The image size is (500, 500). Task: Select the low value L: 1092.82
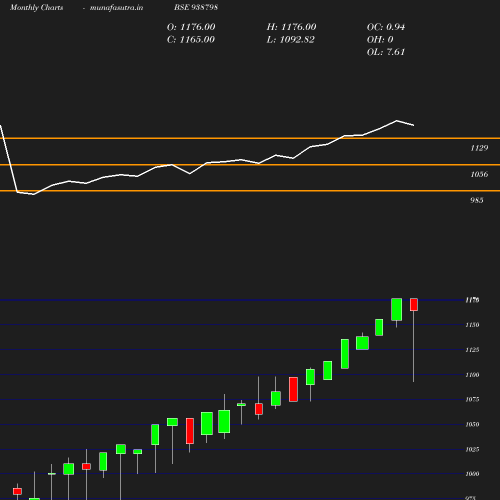[290, 40]
